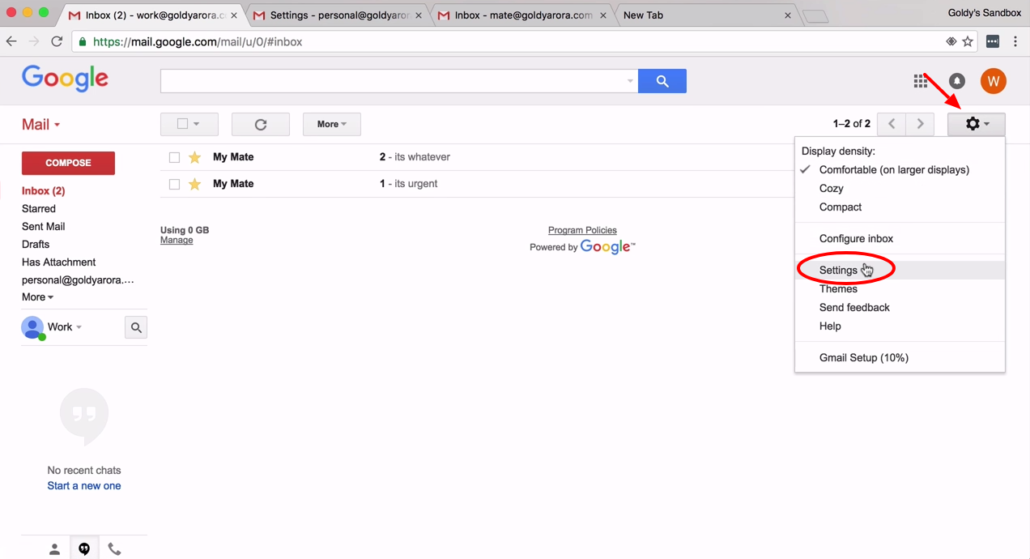
Task: Open Drafts folder
Action: [x=35, y=244]
